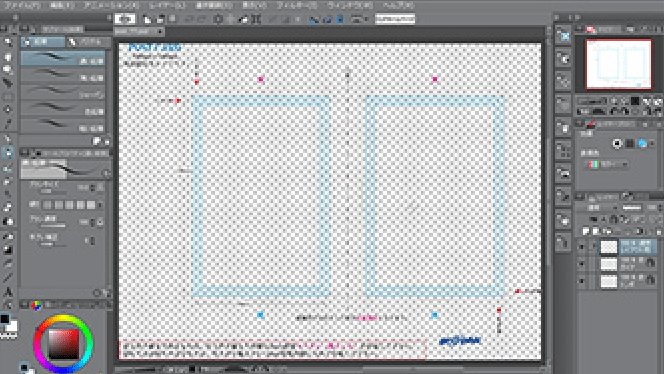Click the Undo arrow in the command bar

tap(189, 19)
